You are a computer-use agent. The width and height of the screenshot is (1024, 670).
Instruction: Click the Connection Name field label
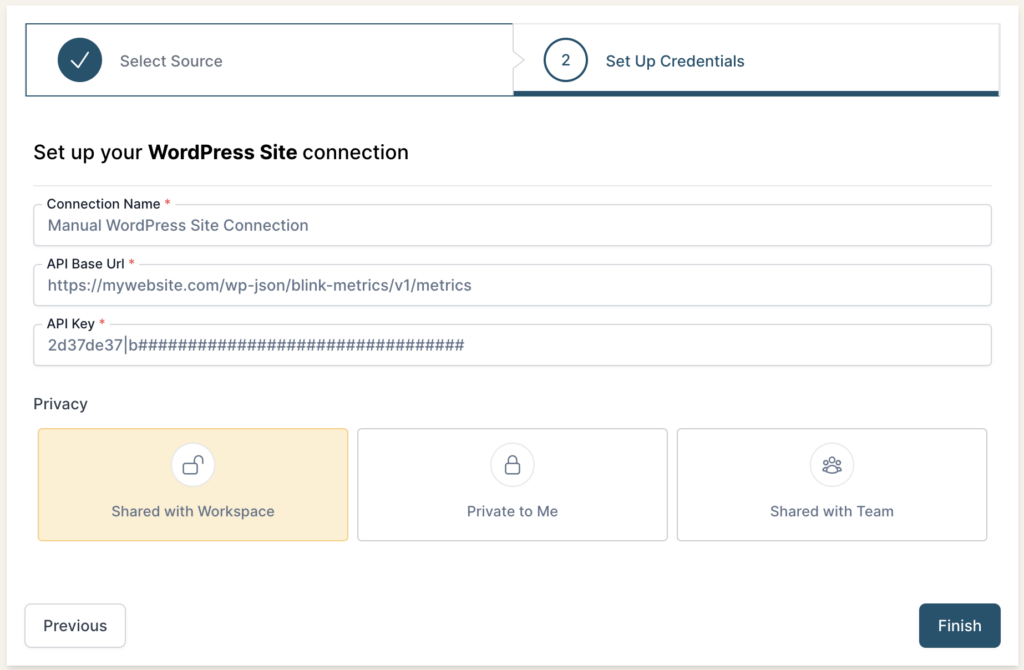103,204
